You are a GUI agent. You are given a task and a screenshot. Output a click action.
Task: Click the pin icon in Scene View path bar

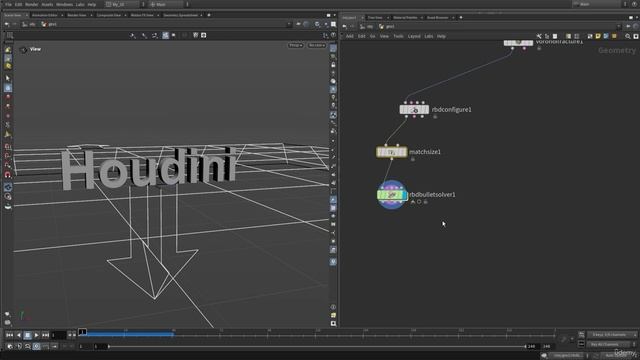tap(298, 24)
